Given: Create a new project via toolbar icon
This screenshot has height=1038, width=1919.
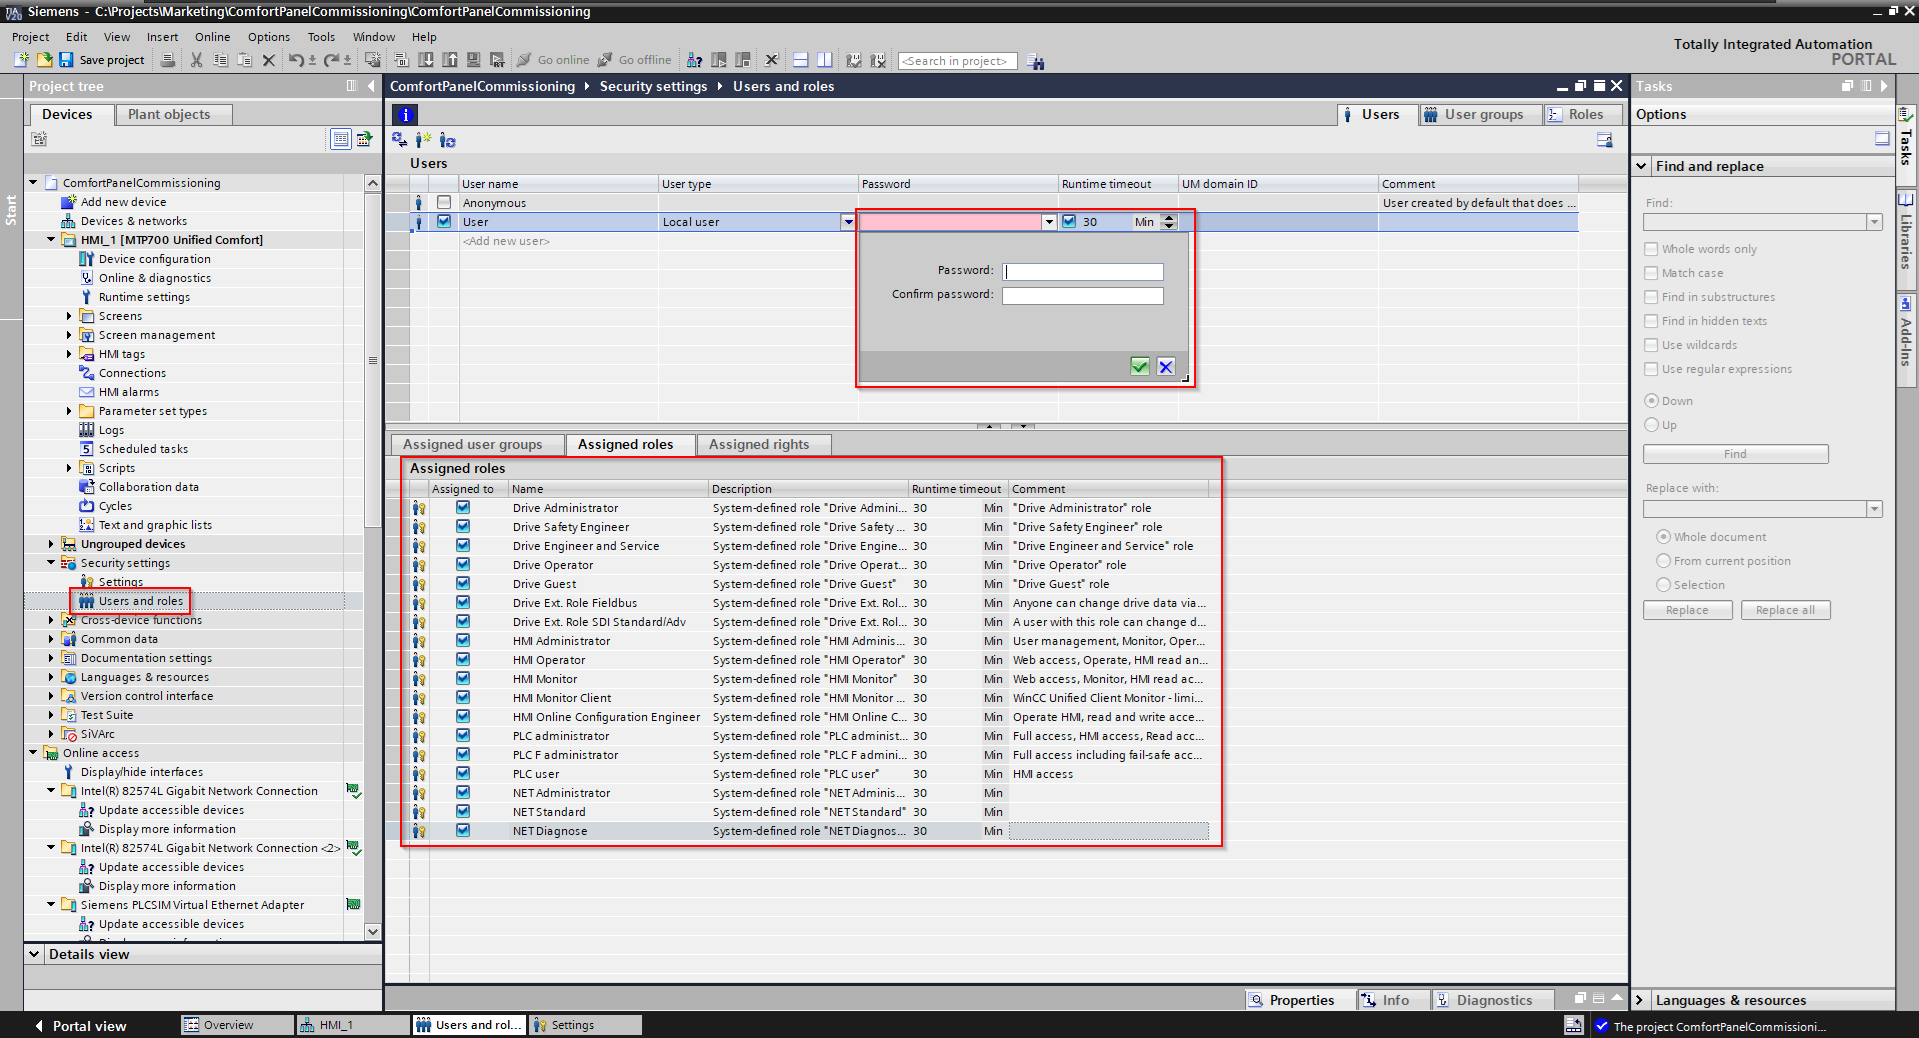Looking at the screenshot, I should 21,60.
